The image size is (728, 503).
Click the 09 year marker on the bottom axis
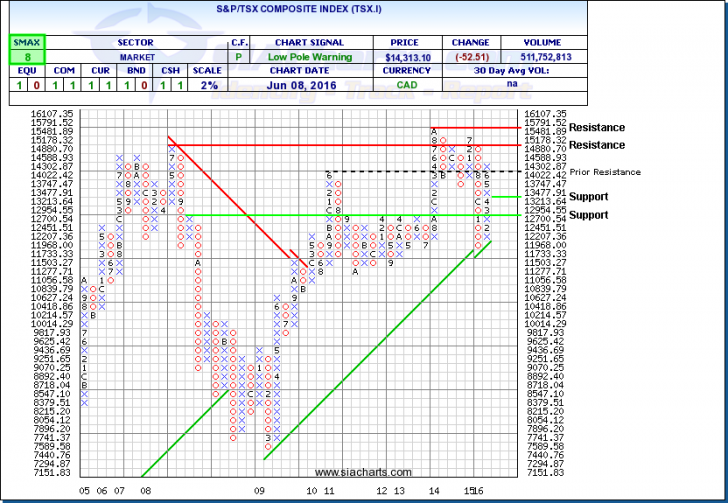pos(259,491)
